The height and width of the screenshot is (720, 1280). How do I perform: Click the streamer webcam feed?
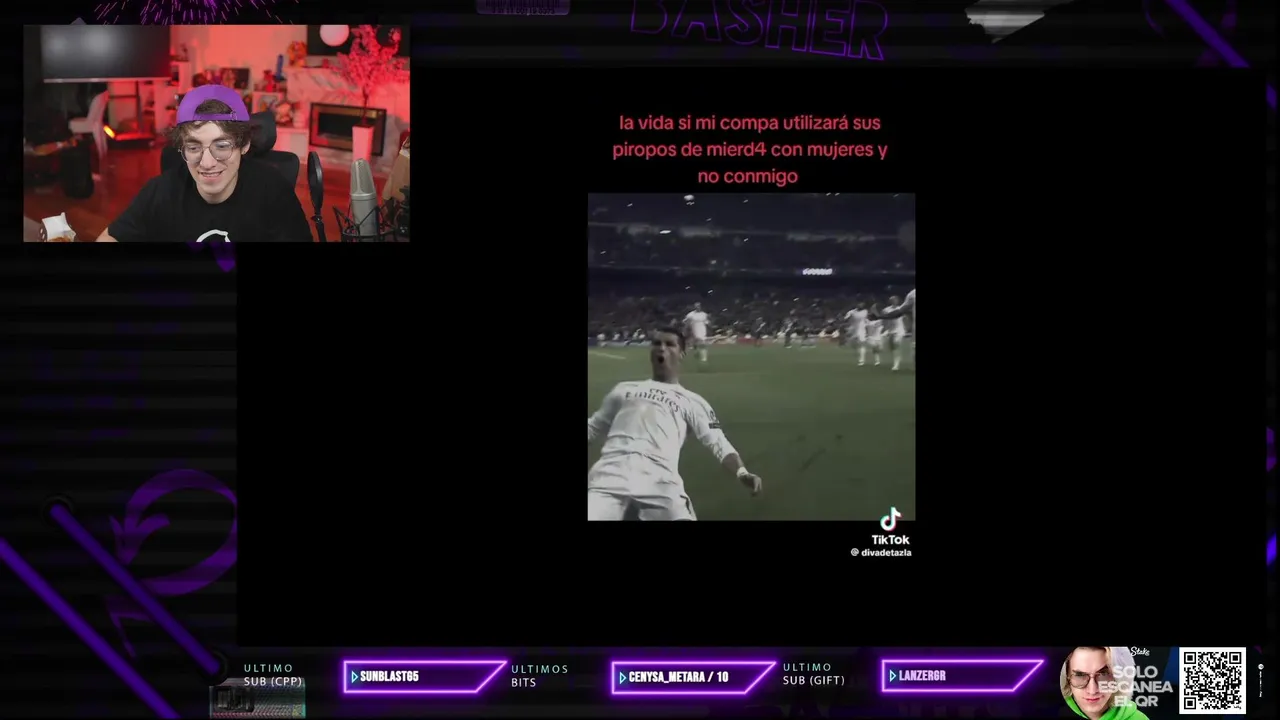(x=216, y=133)
